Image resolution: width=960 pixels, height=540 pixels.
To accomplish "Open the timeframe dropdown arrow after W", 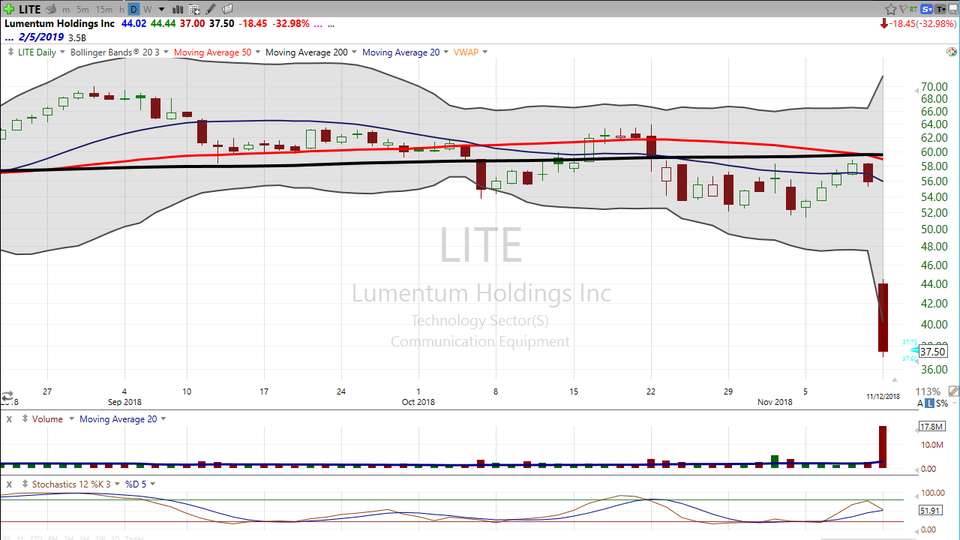I will point(162,9).
